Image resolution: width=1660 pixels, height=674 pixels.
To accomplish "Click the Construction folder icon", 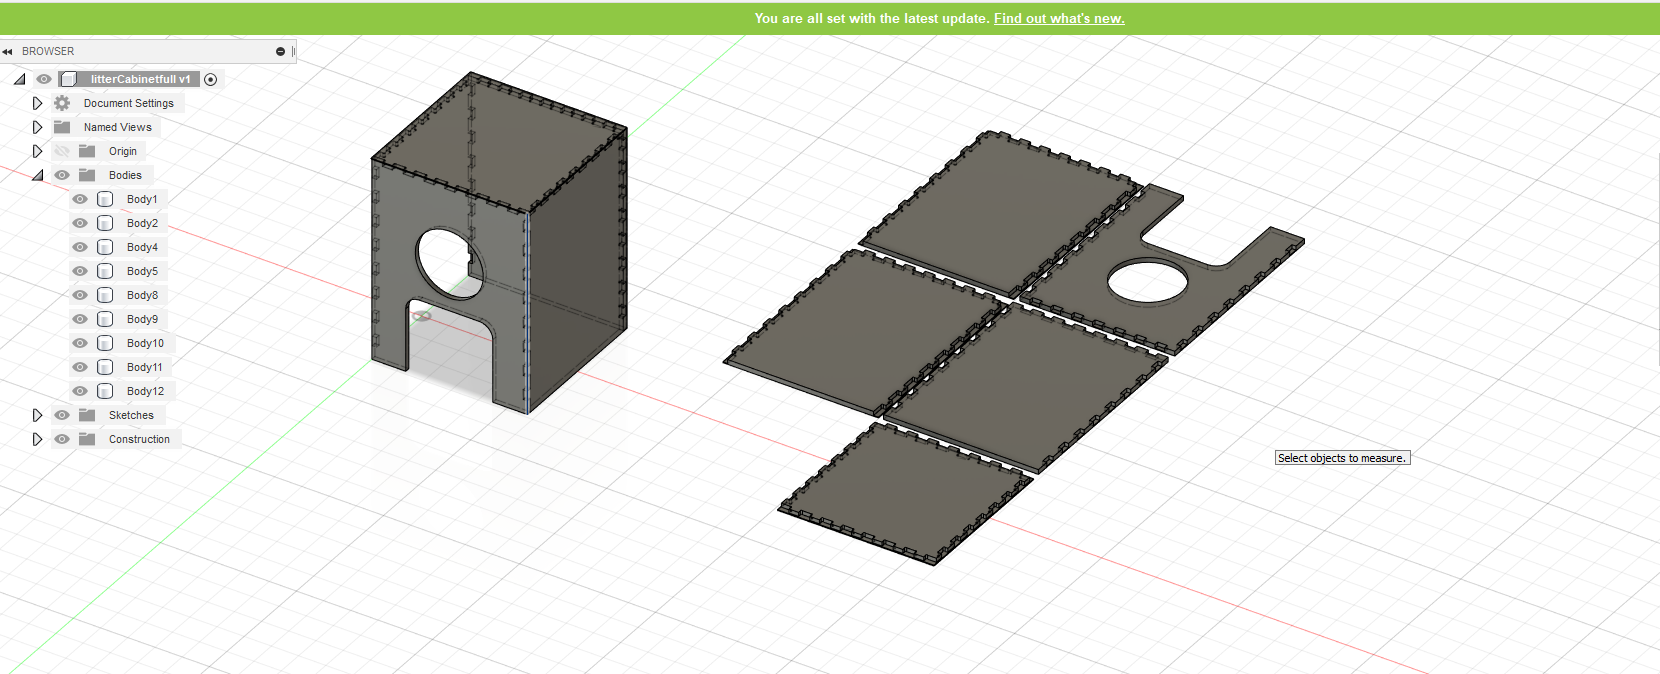I will [87, 439].
